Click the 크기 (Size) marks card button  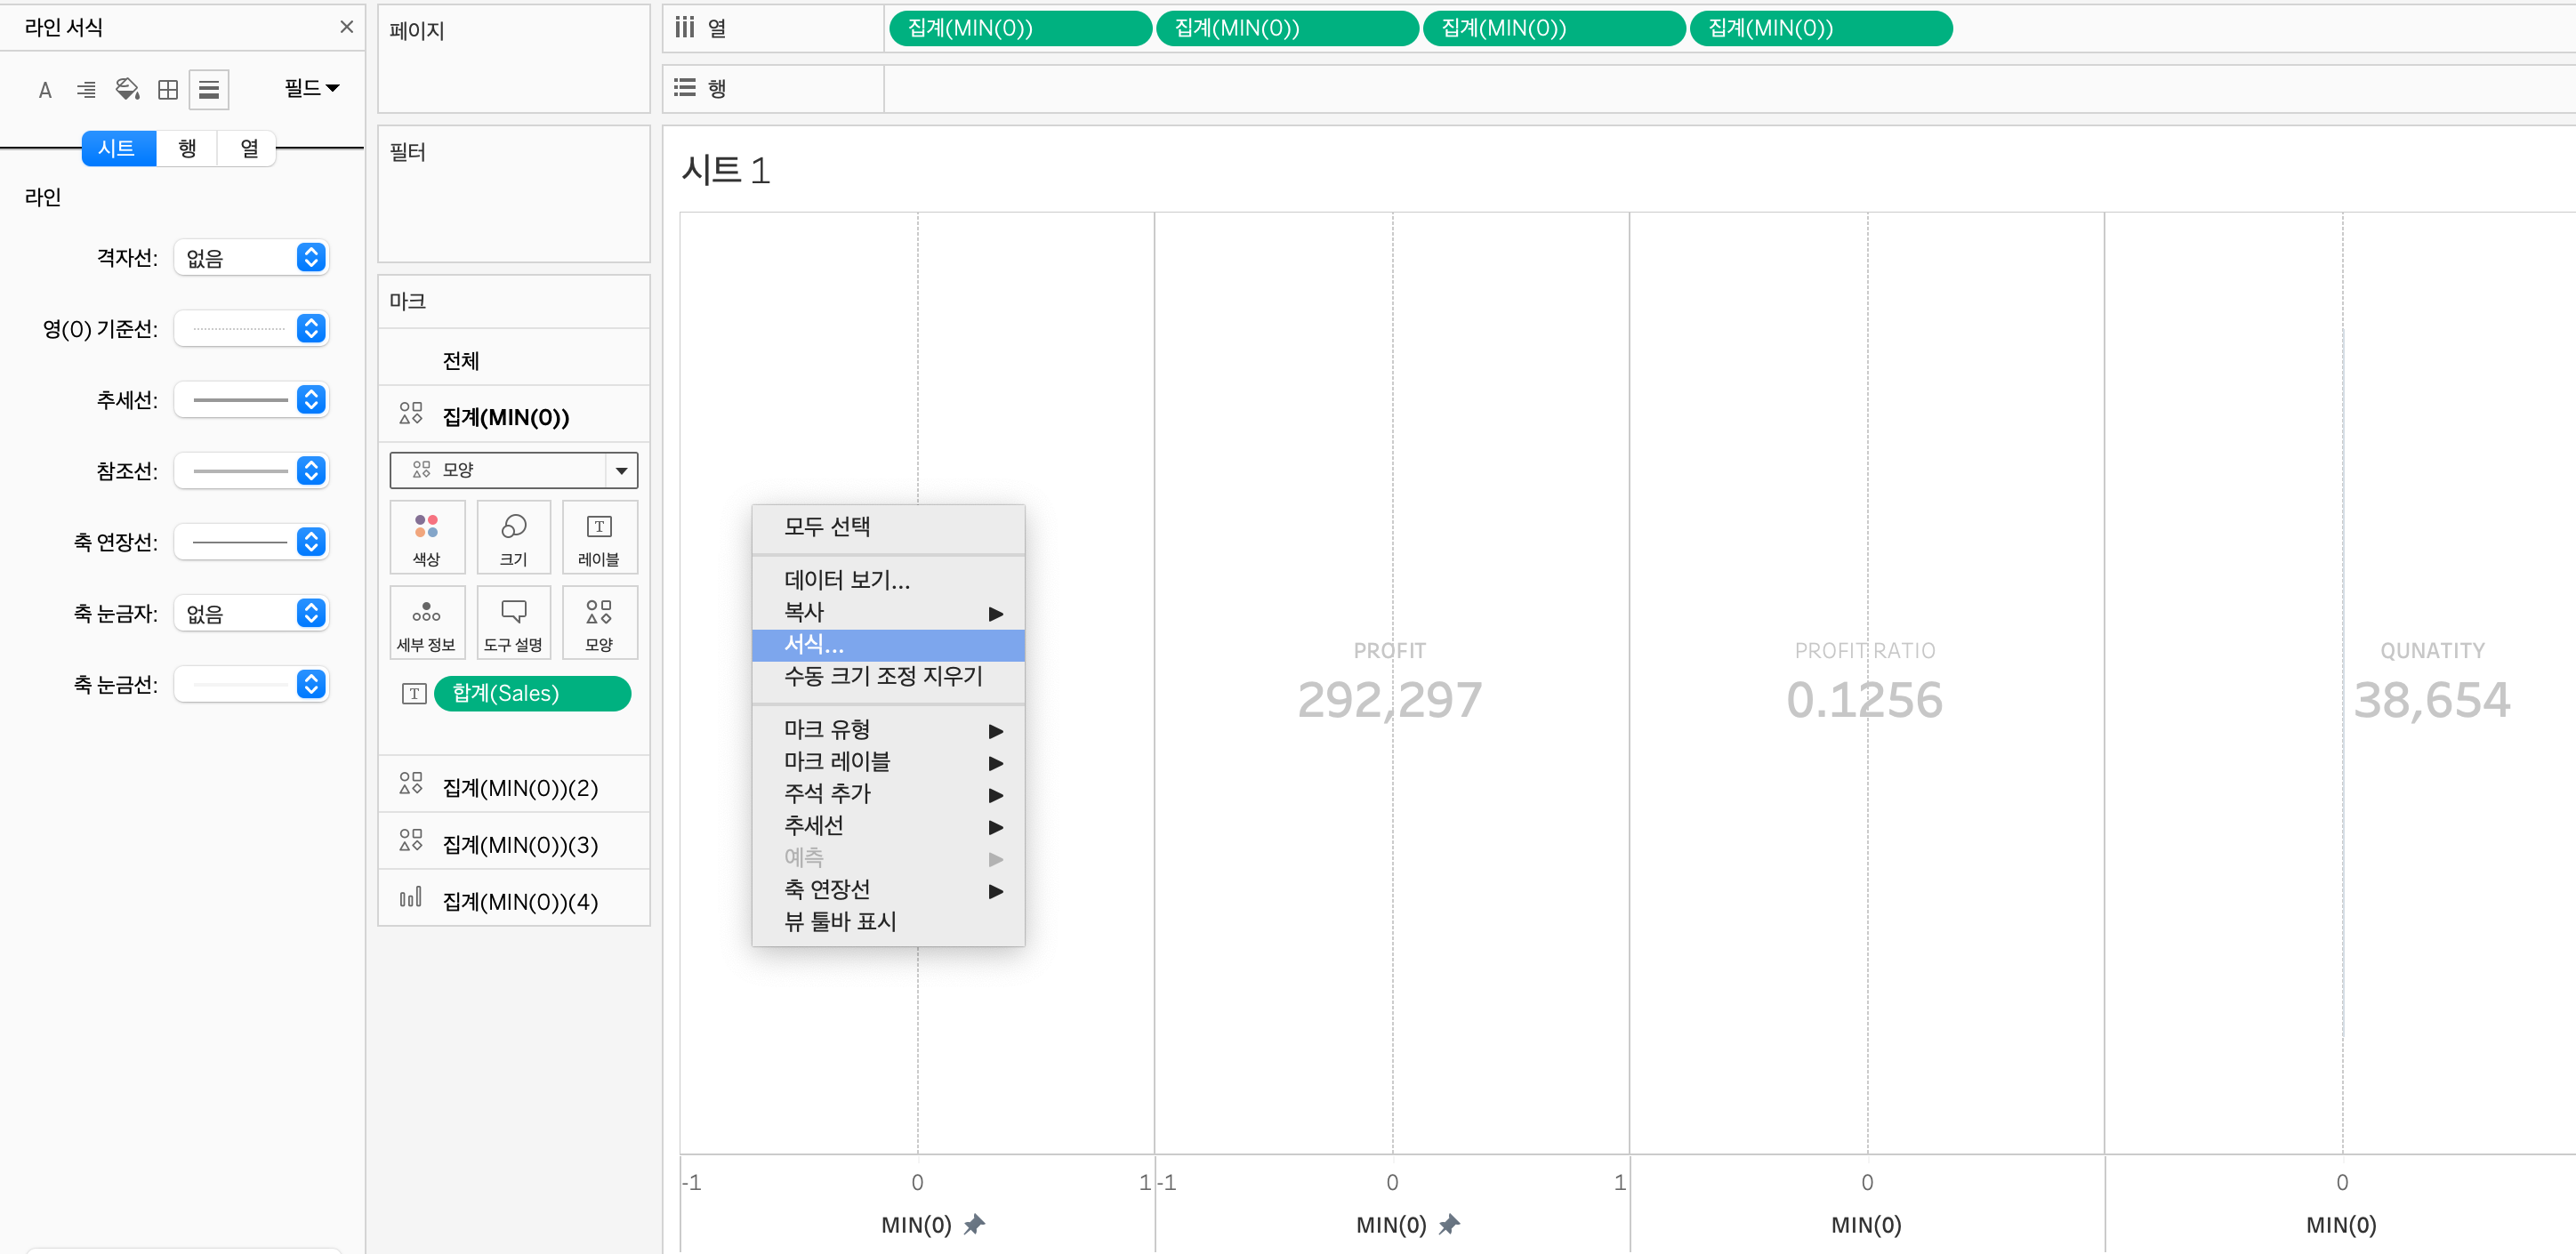pos(513,538)
